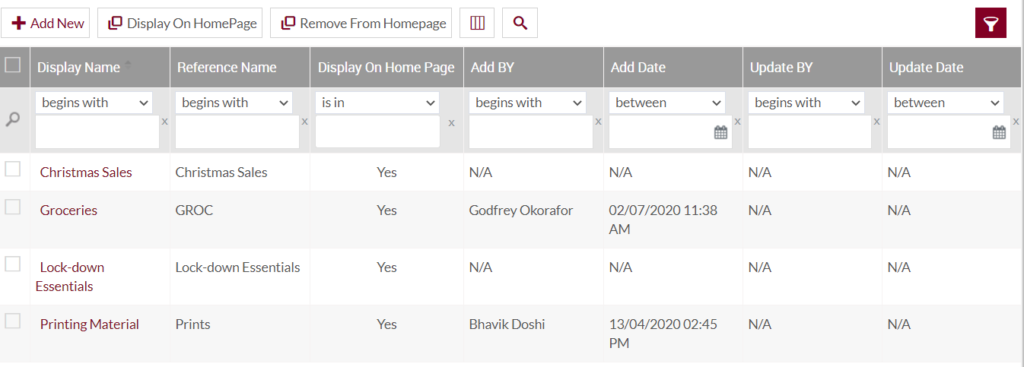The height and width of the screenshot is (367, 1024).
Task: Expand the 'is in' operator dropdown
Action: 377,103
